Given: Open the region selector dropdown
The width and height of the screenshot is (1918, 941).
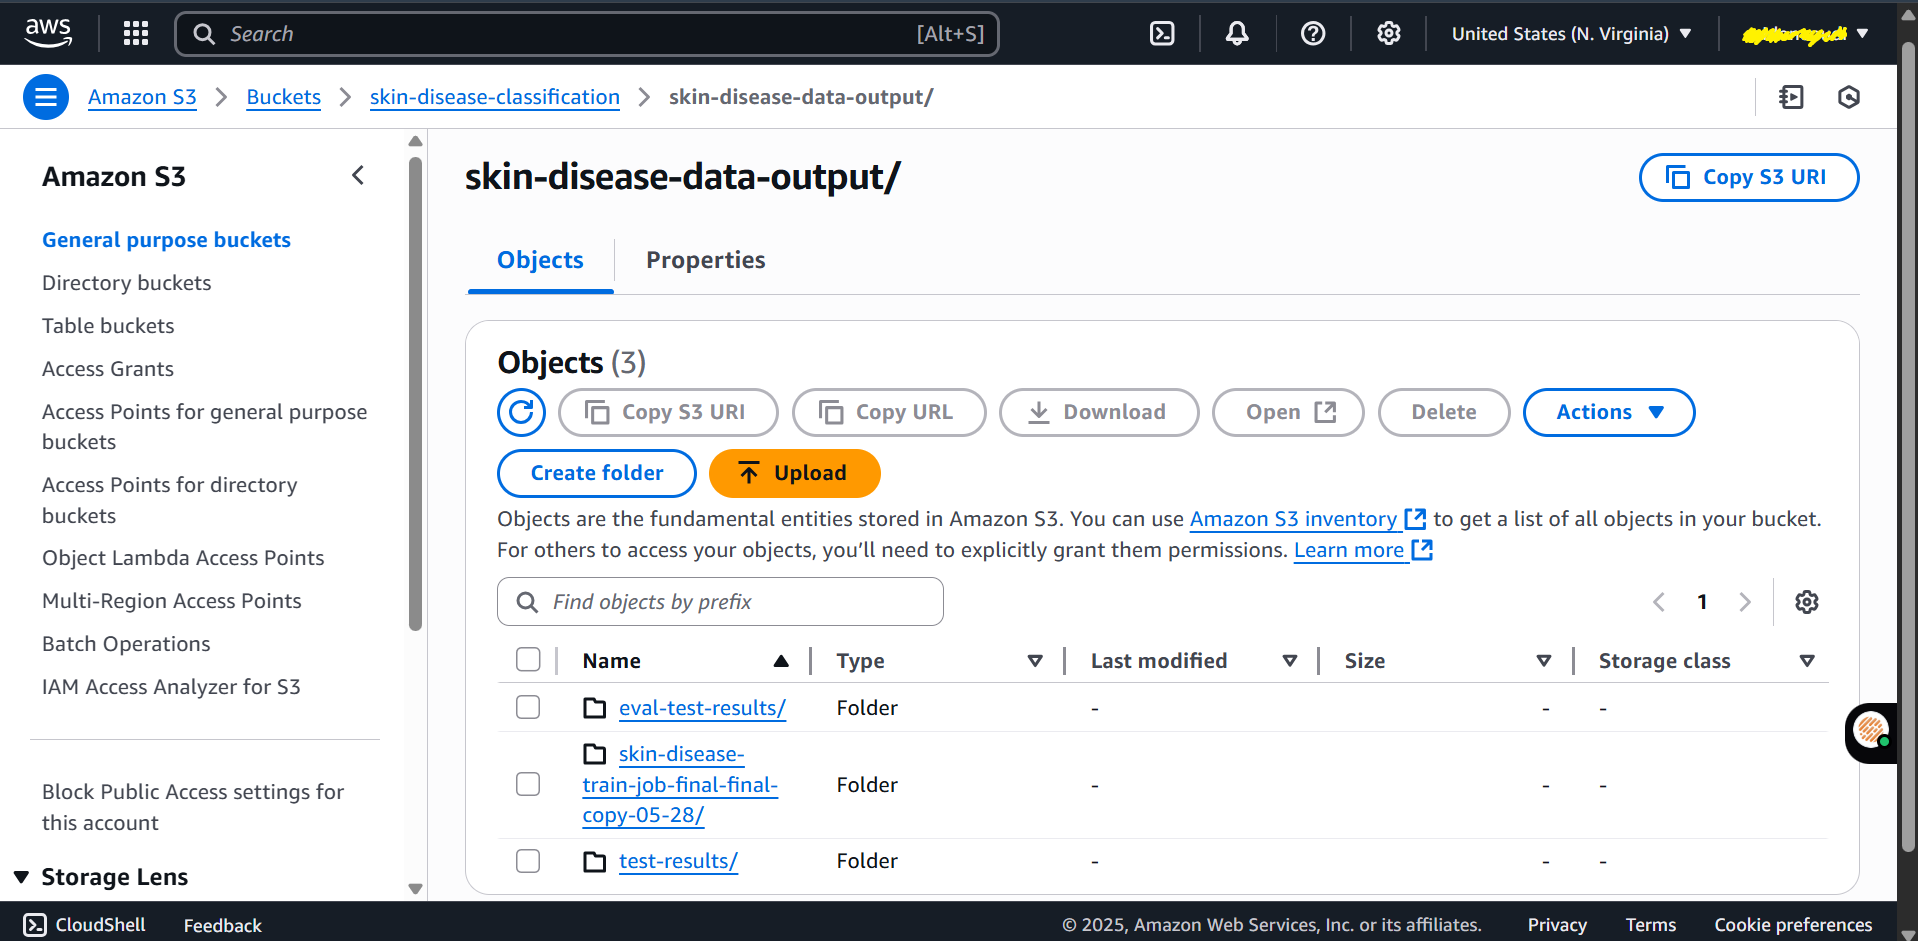Looking at the screenshot, I should coord(1571,34).
